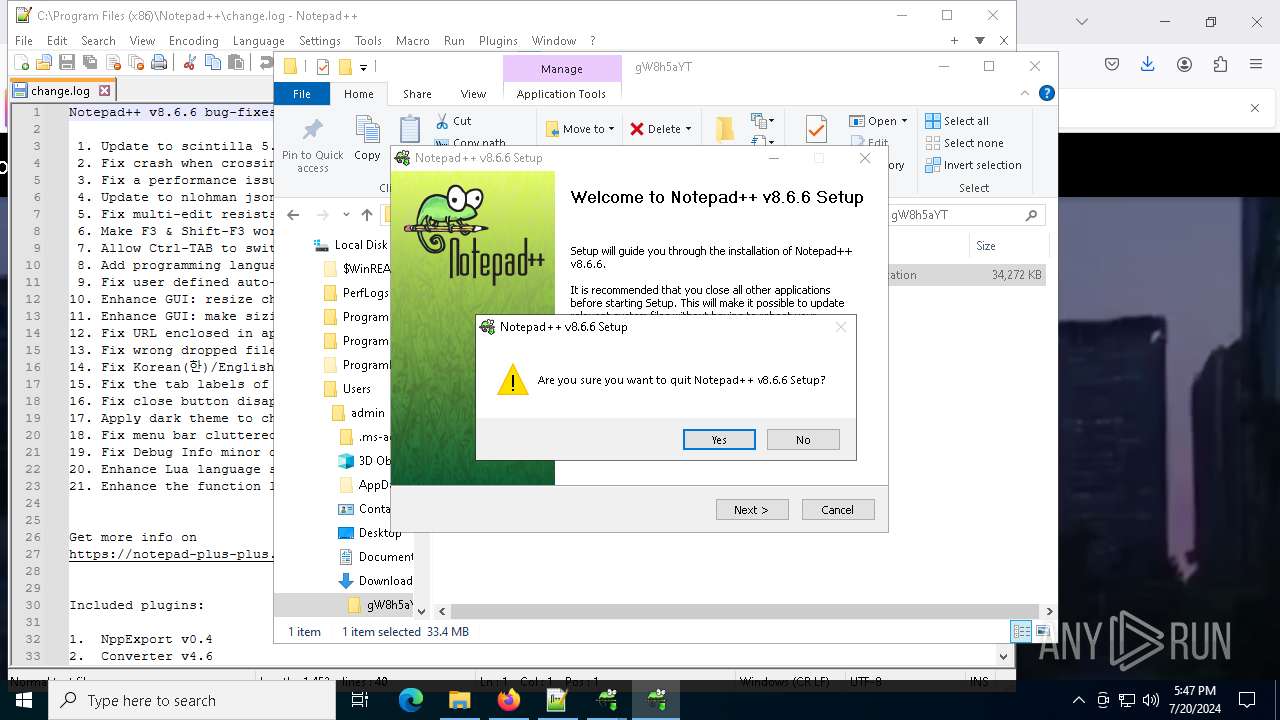Click Firefox Extensions puzzle icon

1220,64
